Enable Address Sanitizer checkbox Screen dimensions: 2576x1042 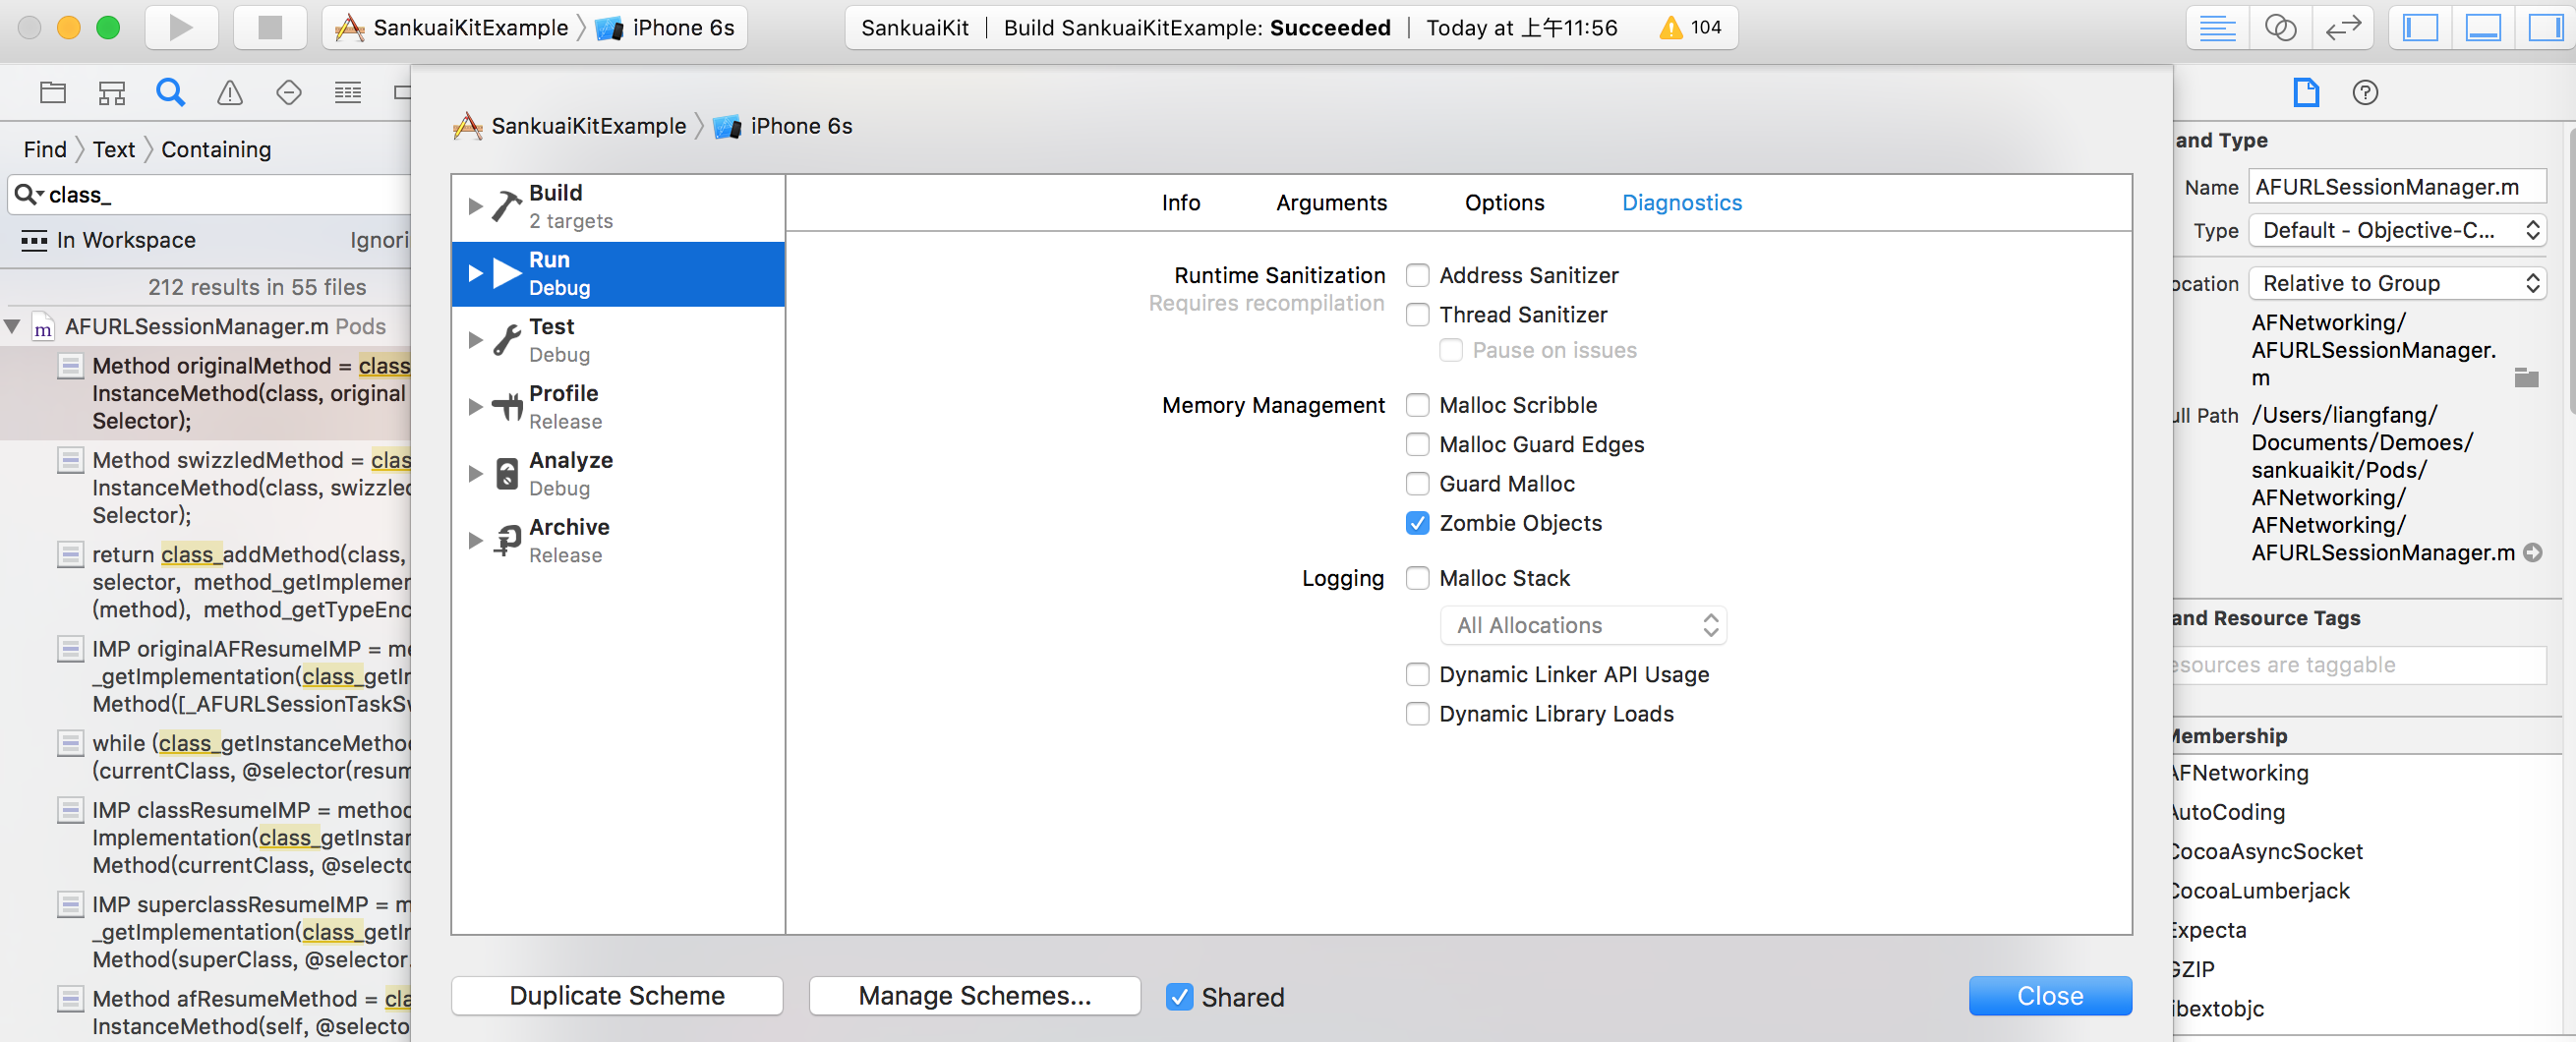click(1417, 275)
